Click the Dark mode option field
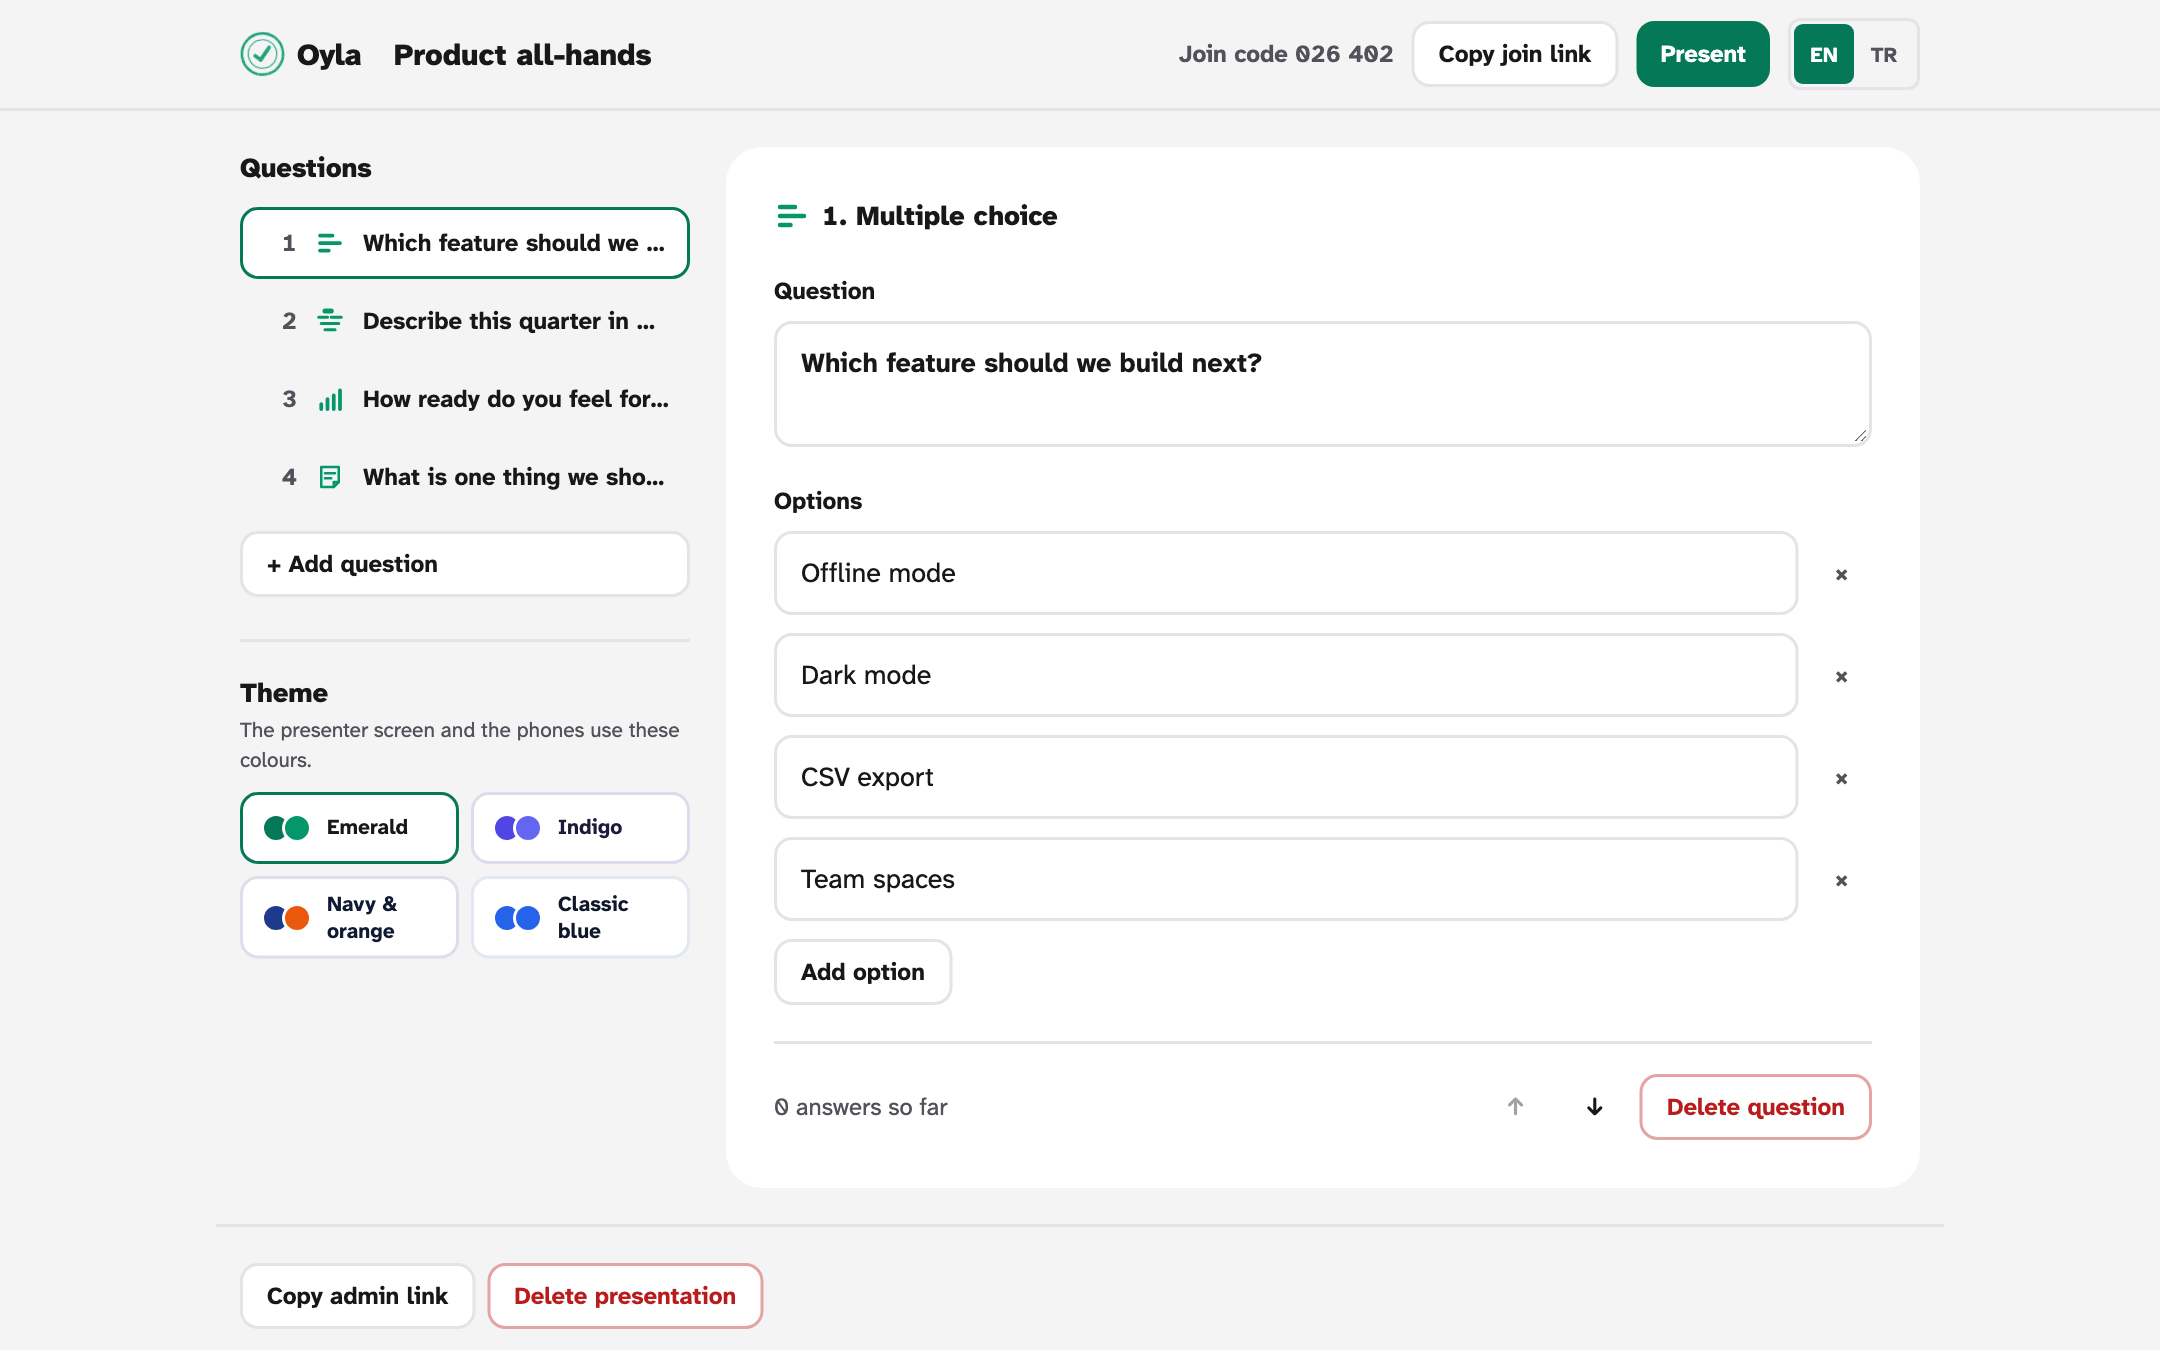Viewport: 2160px width, 1350px height. pos(1285,675)
